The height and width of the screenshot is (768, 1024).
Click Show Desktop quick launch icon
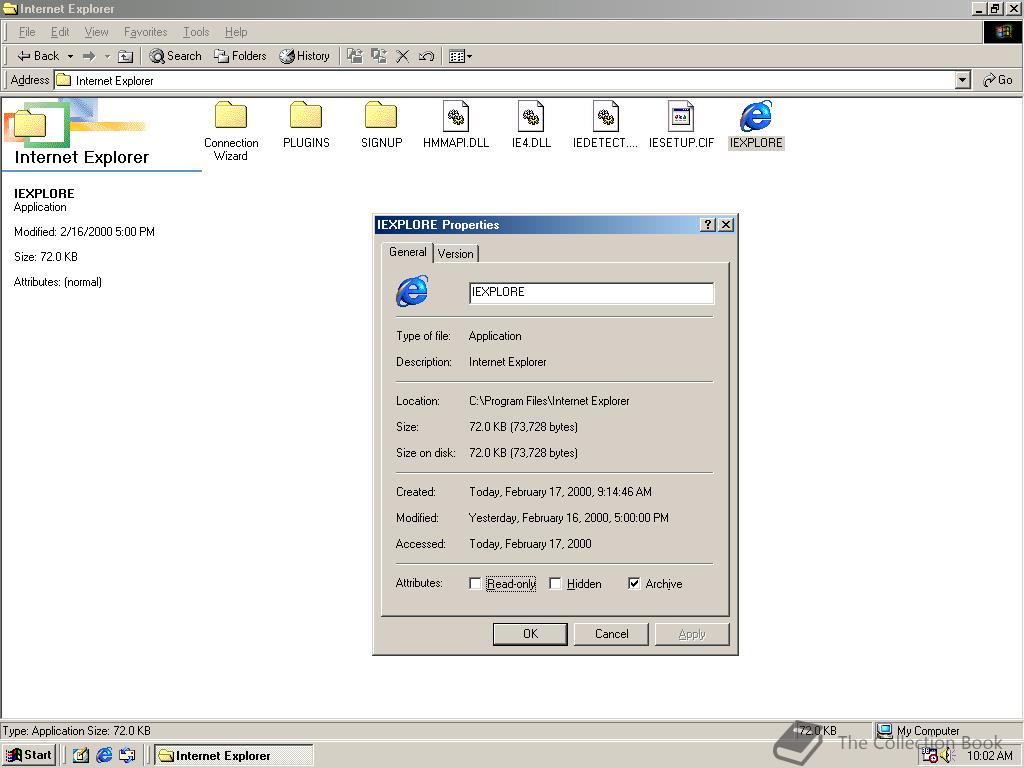tap(80, 756)
